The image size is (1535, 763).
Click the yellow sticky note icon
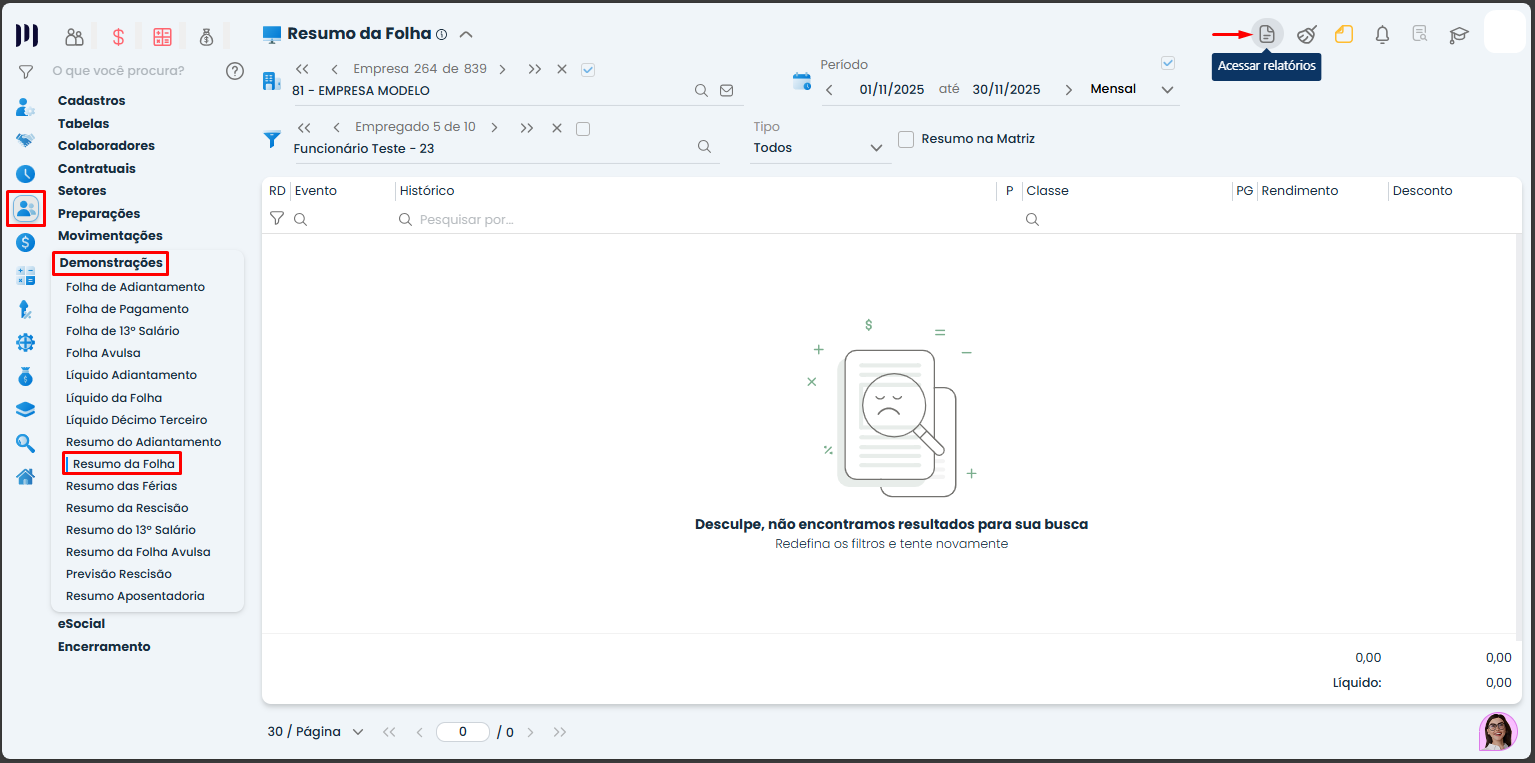[1344, 35]
